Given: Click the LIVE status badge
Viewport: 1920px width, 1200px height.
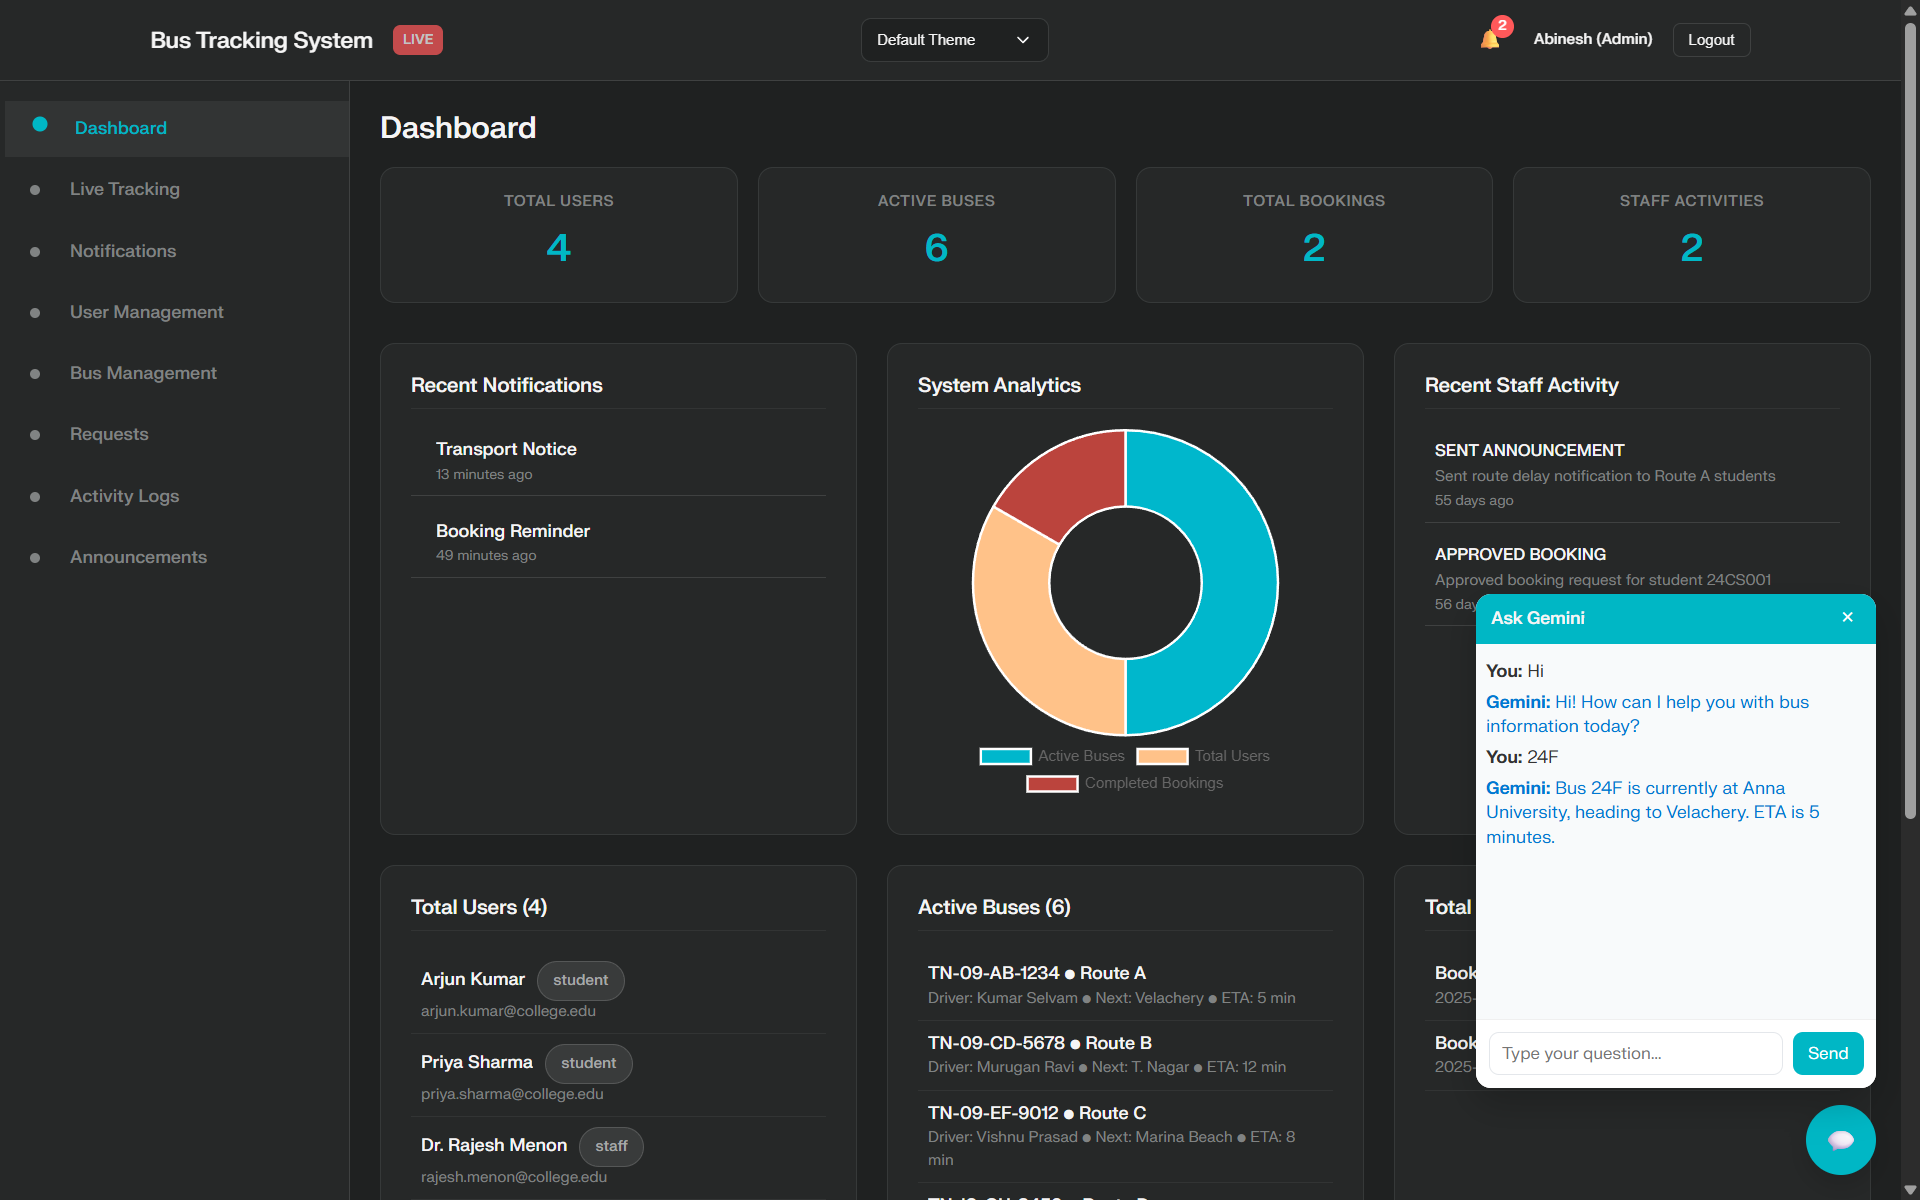Looking at the screenshot, I should (x=417, y=40).
